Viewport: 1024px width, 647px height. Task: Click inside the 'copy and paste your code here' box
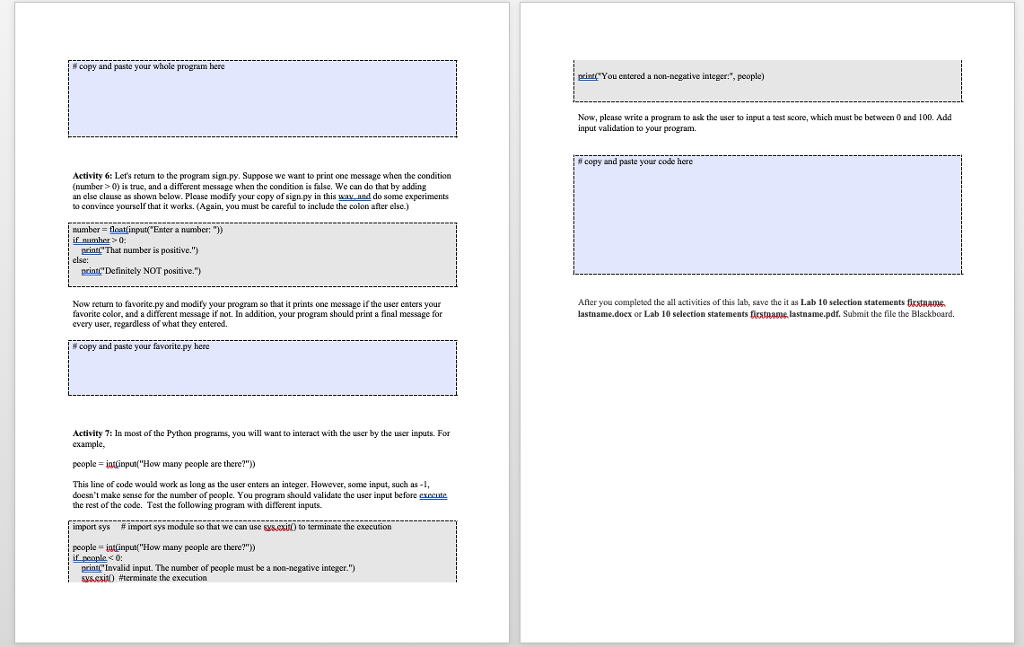click(767, 215)
